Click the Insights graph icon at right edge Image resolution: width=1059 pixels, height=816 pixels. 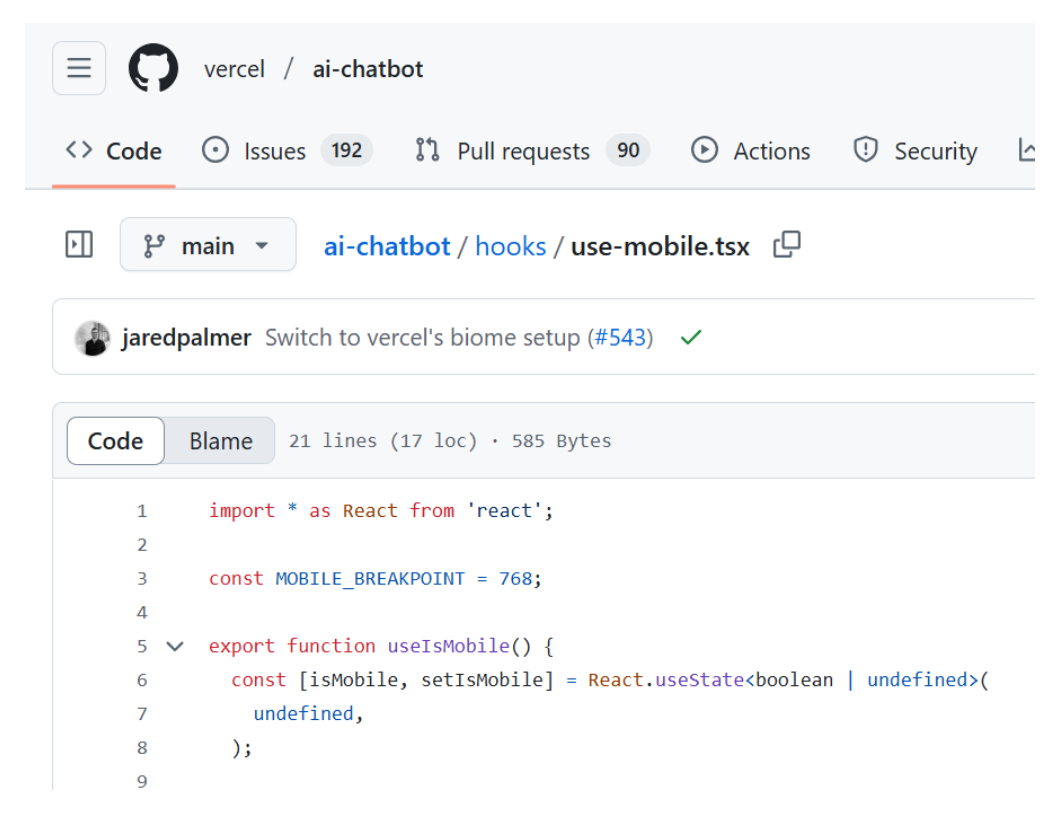coord(1027,150)
